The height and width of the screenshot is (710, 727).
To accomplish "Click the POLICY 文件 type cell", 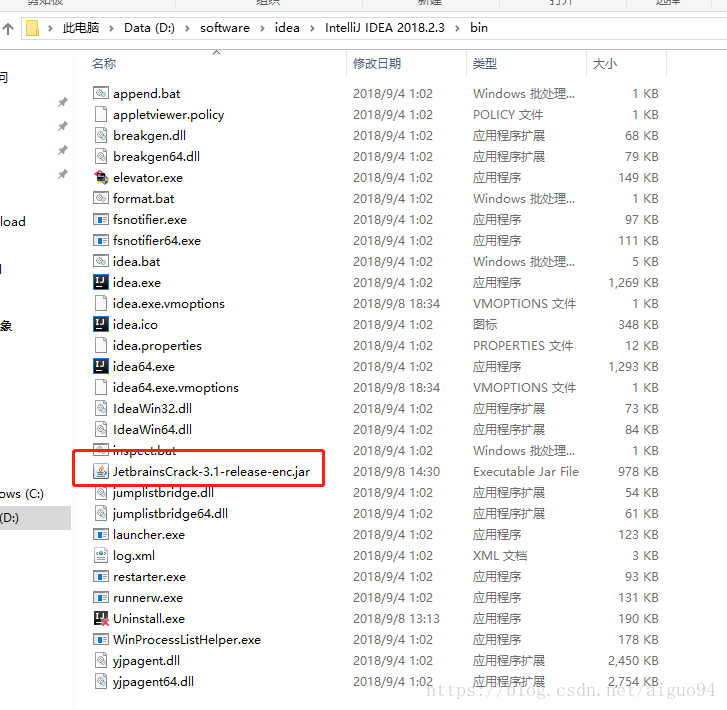I will coord(508,114).
